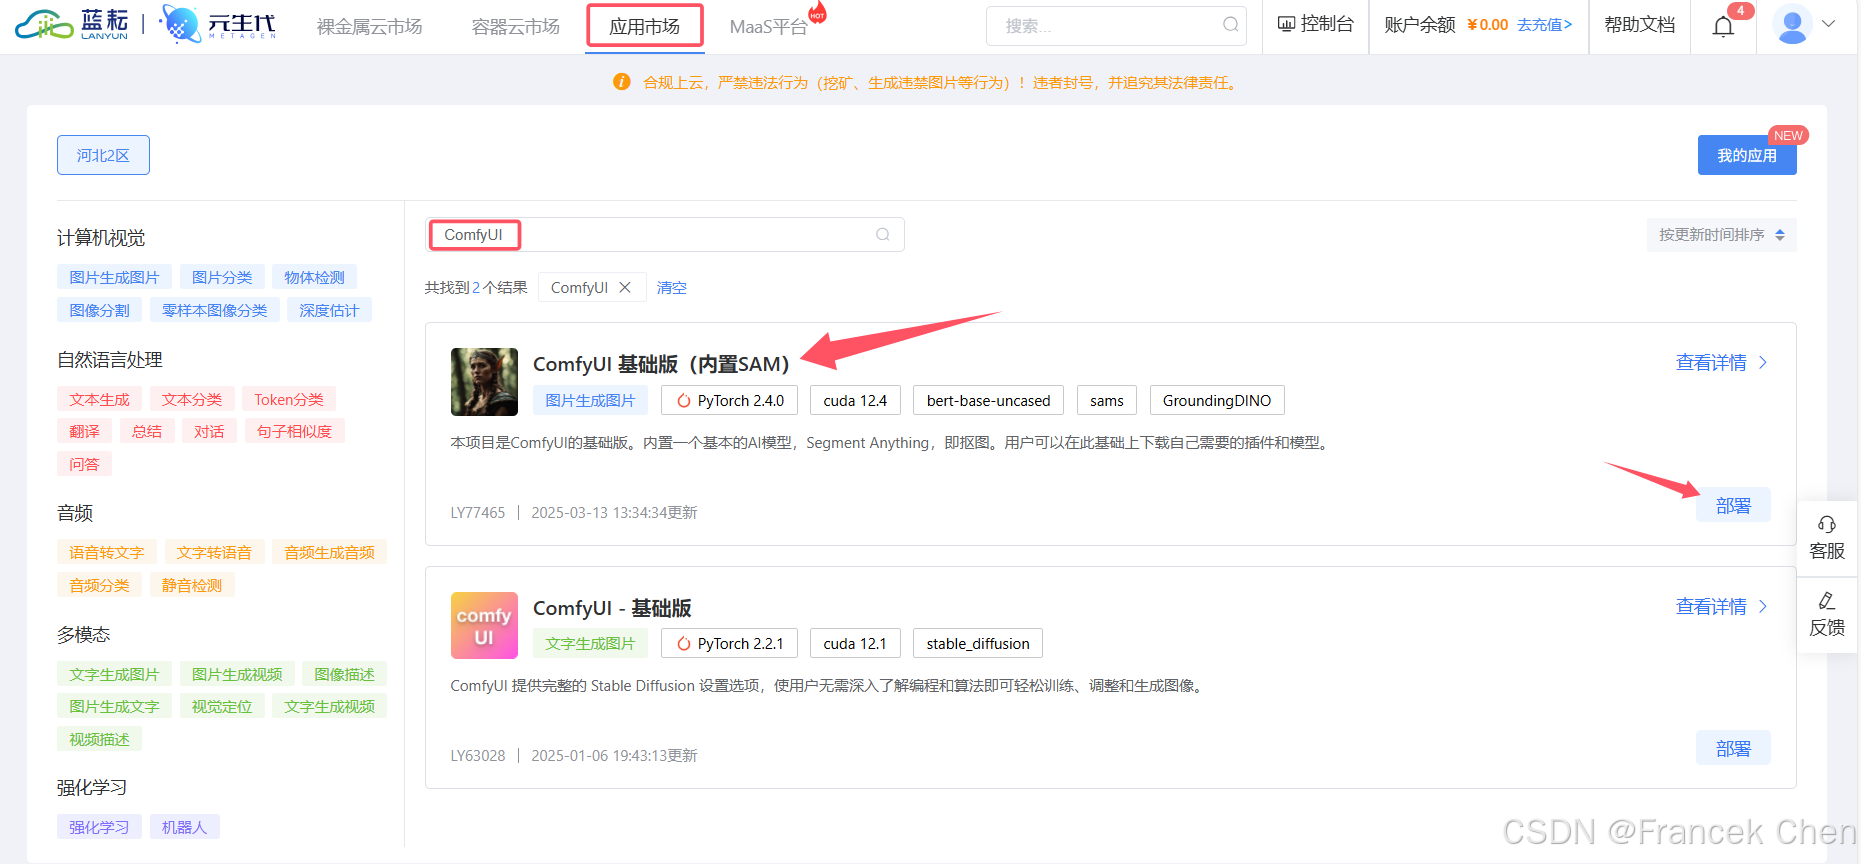Filter by 问答 tag
The width and height of the screenshot is (1861, 864).
84,464
